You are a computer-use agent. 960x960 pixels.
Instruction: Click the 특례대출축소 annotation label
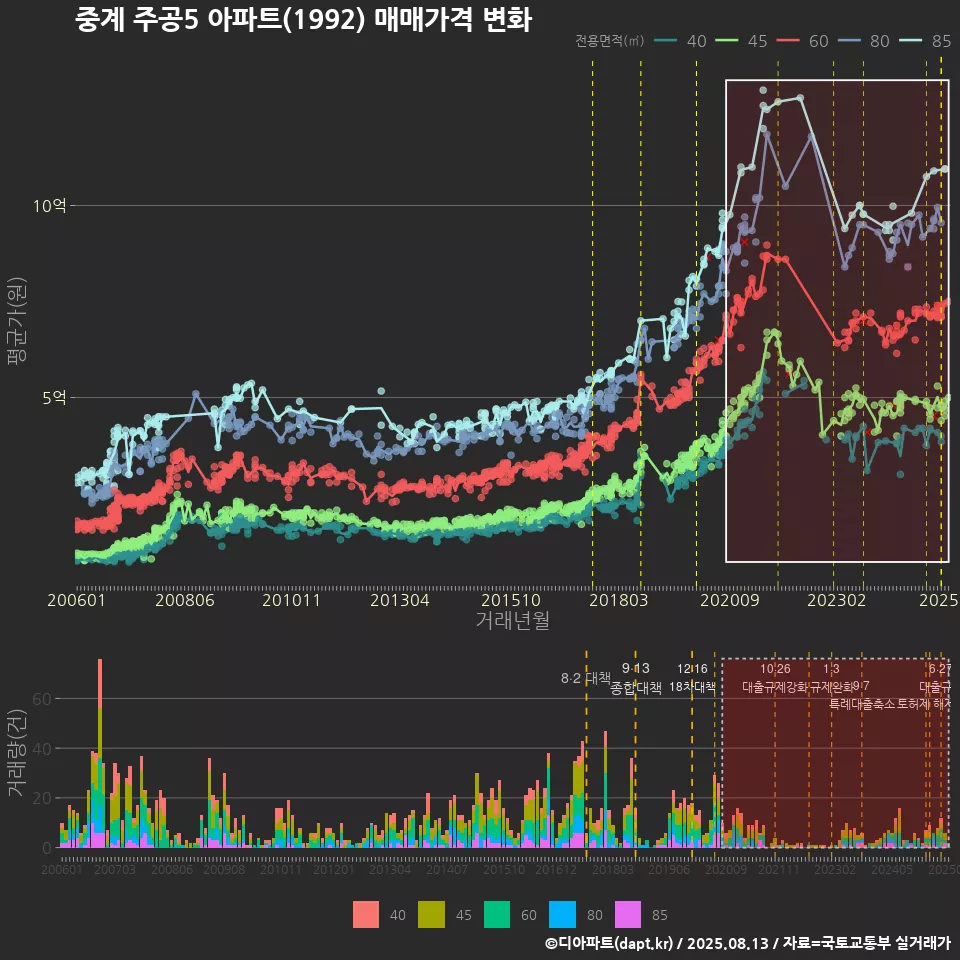point(862,704)
